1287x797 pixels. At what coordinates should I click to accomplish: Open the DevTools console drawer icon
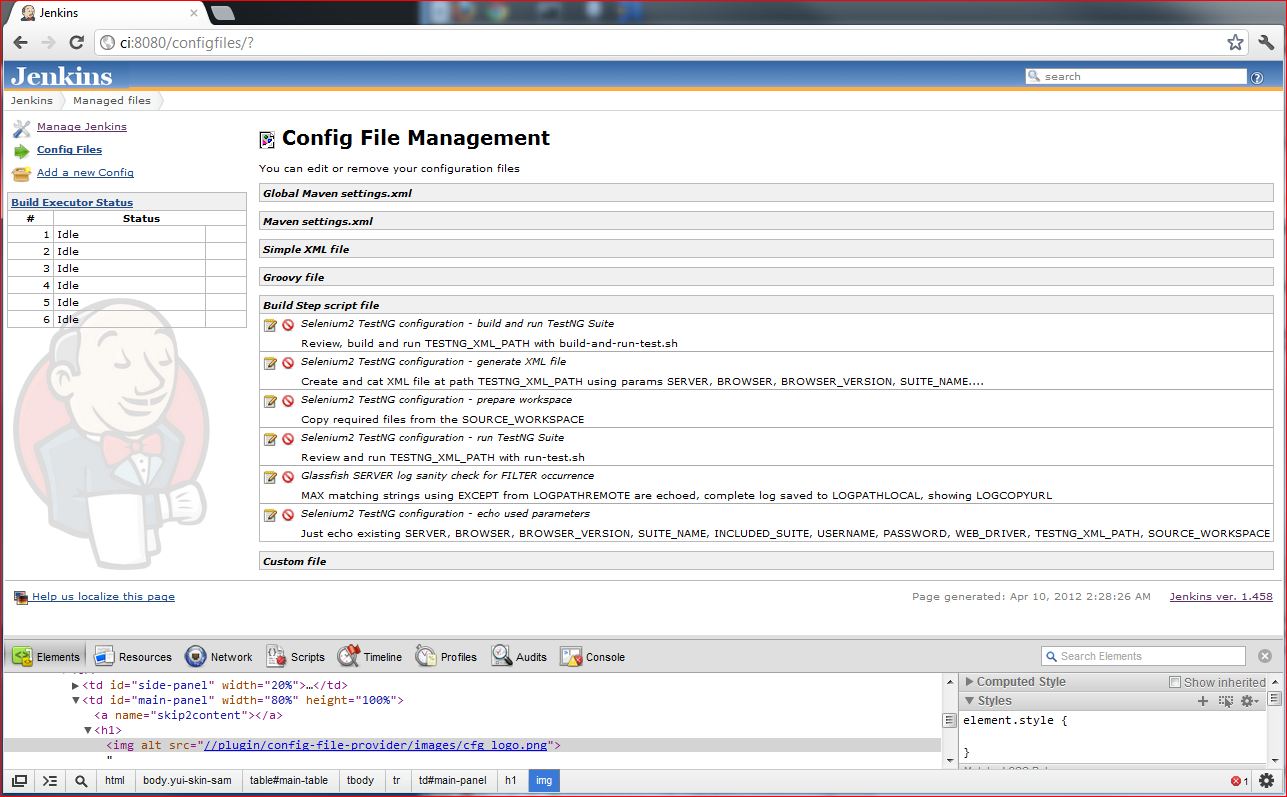click(x=49, y=781)
